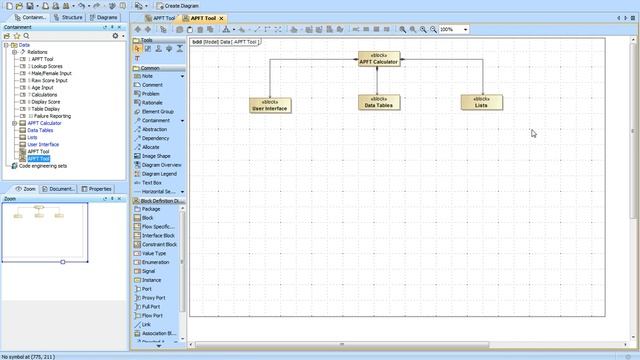This screenshot has width=640, height=360.
Task: Switch to the Zoom panel tab
Action: [25, 189]
